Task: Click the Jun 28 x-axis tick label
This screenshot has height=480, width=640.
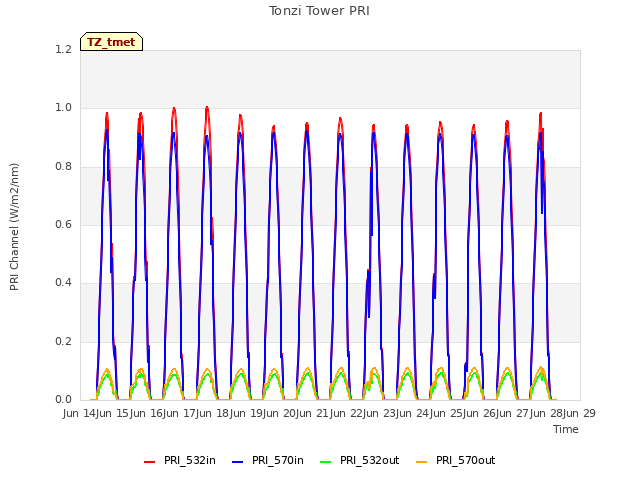Action: coord(547,413)
